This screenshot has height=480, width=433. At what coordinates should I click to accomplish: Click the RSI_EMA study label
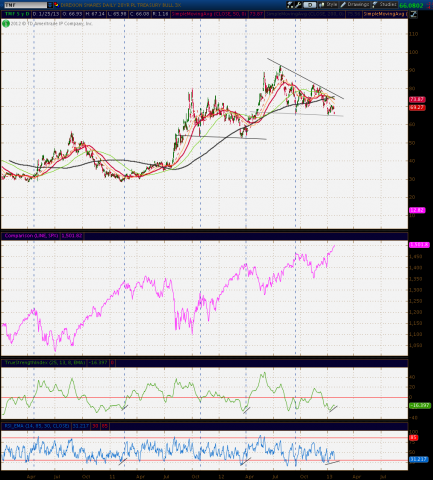(x=37, y=426)
